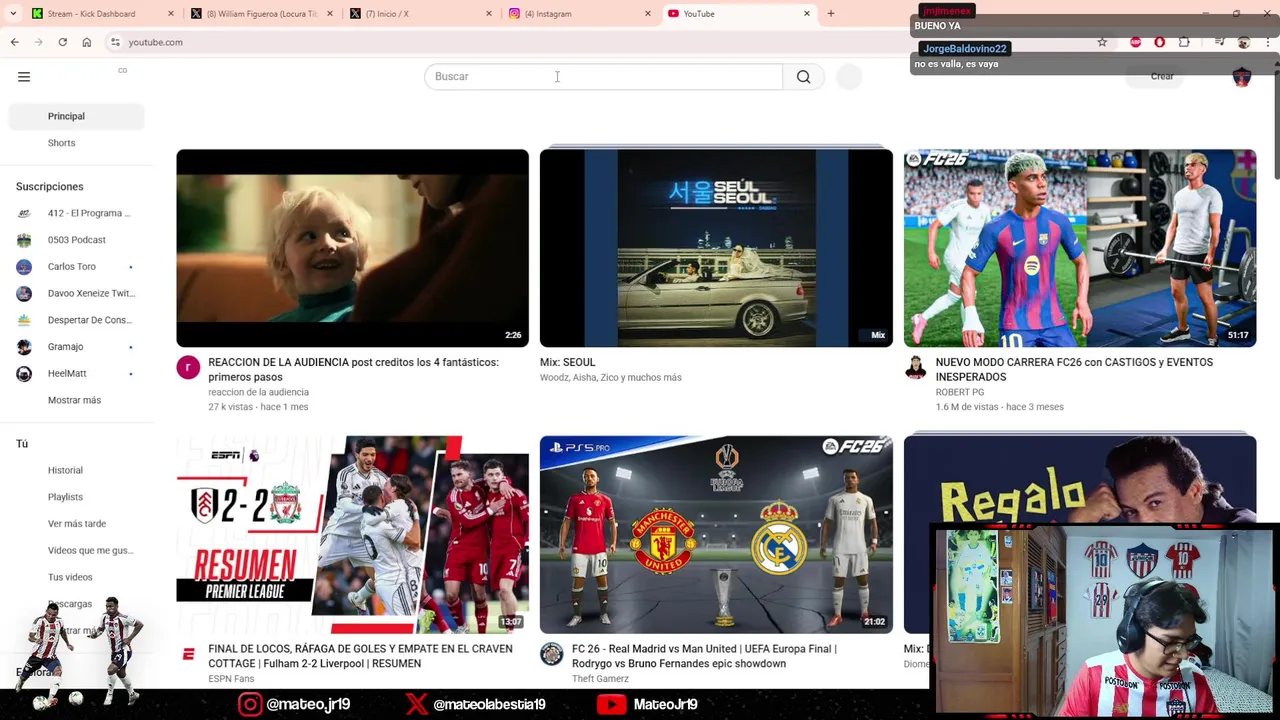Screen dimensions: 1280x720
Task: Play the SEÚL SEOUL mix thumbnail
Action: [x=716, y=248]
